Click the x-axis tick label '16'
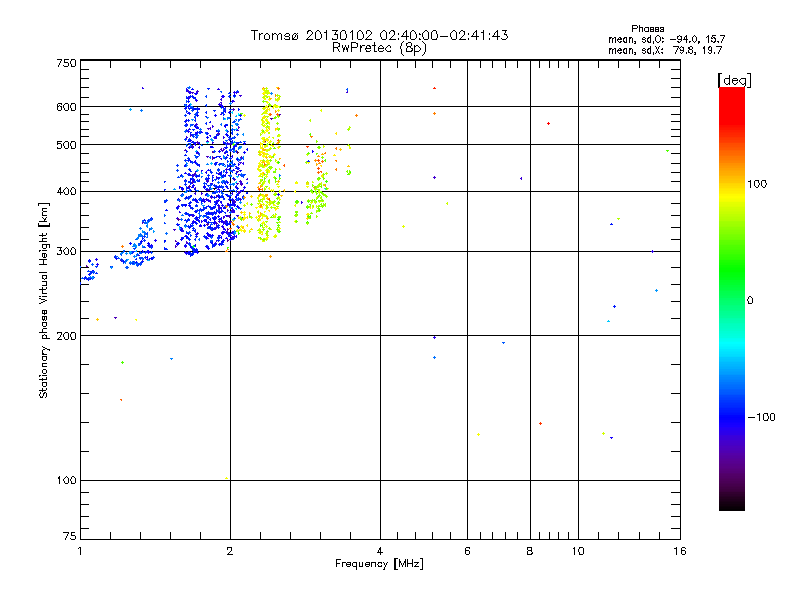Image resolution: width=800 pixels, height=600 pixels. click(x=680, y=551)
